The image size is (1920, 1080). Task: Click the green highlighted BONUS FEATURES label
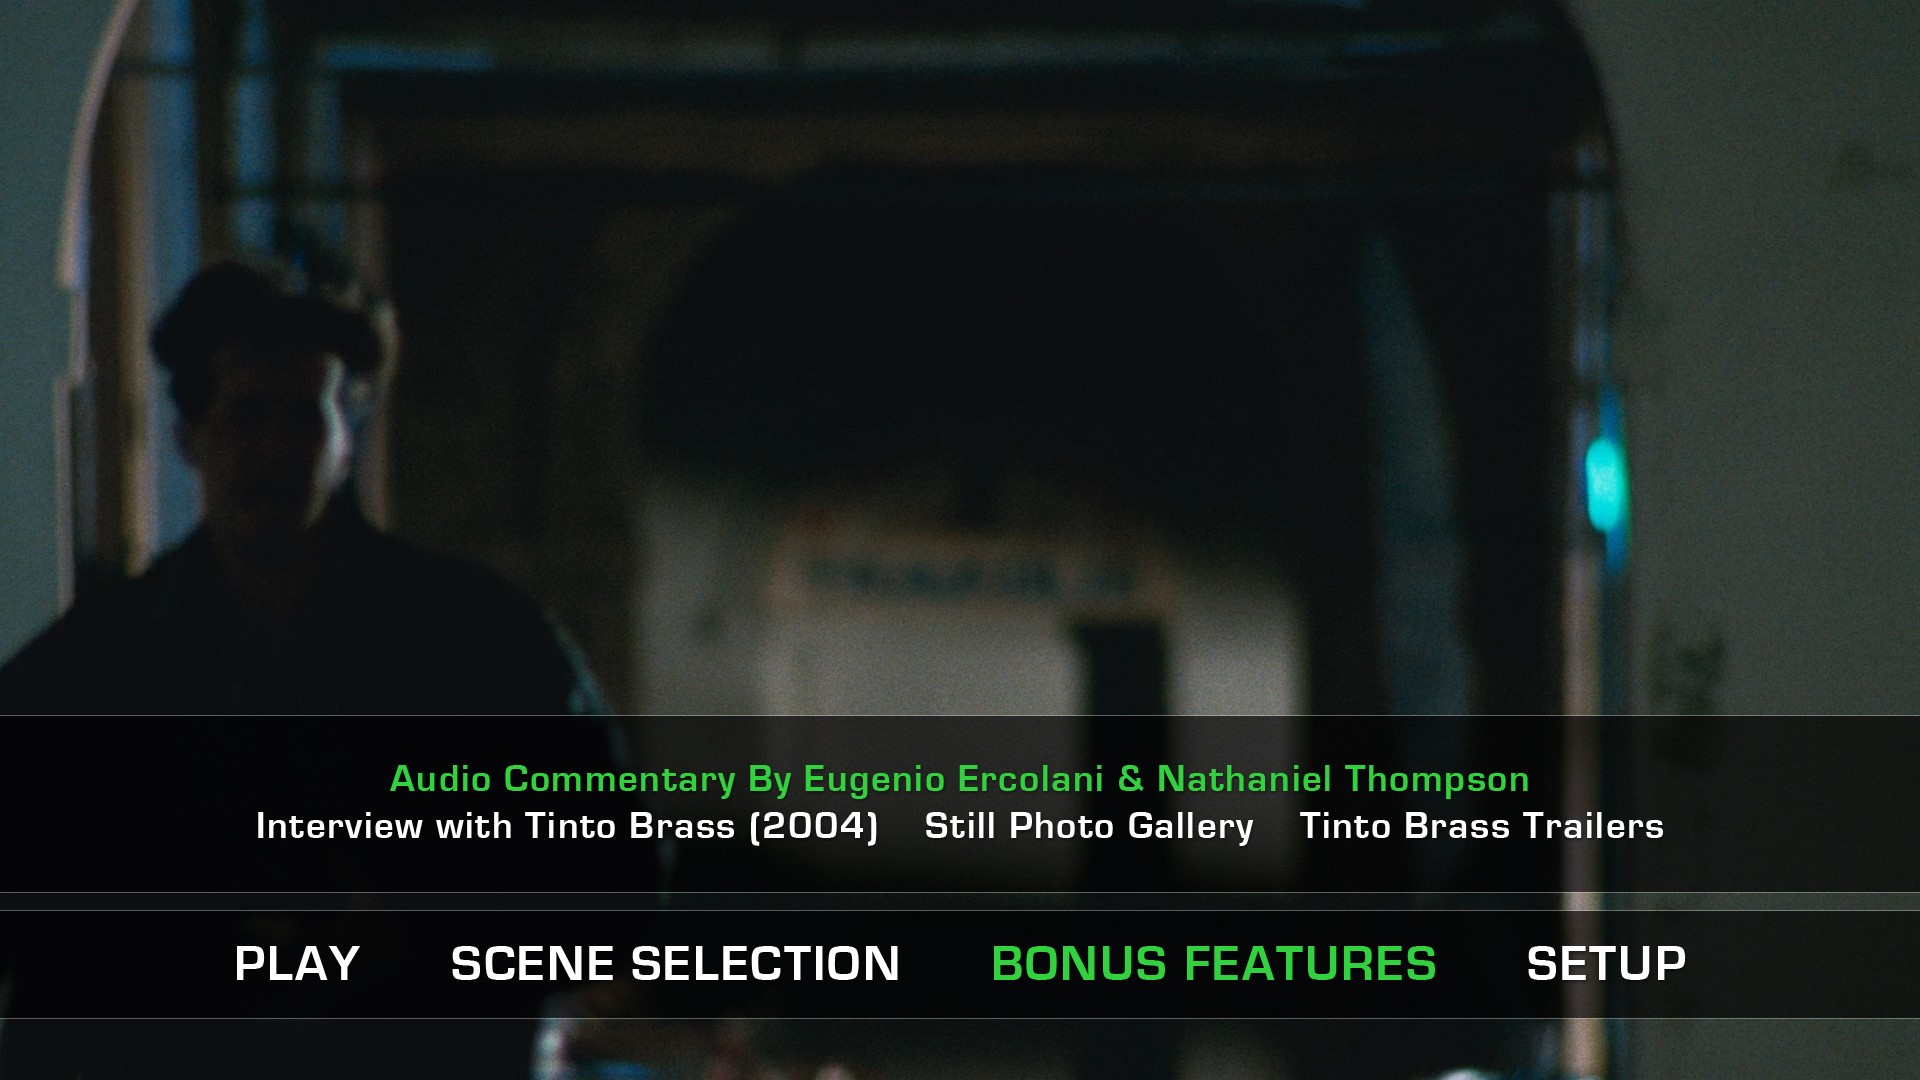[x=1213, y=964]
